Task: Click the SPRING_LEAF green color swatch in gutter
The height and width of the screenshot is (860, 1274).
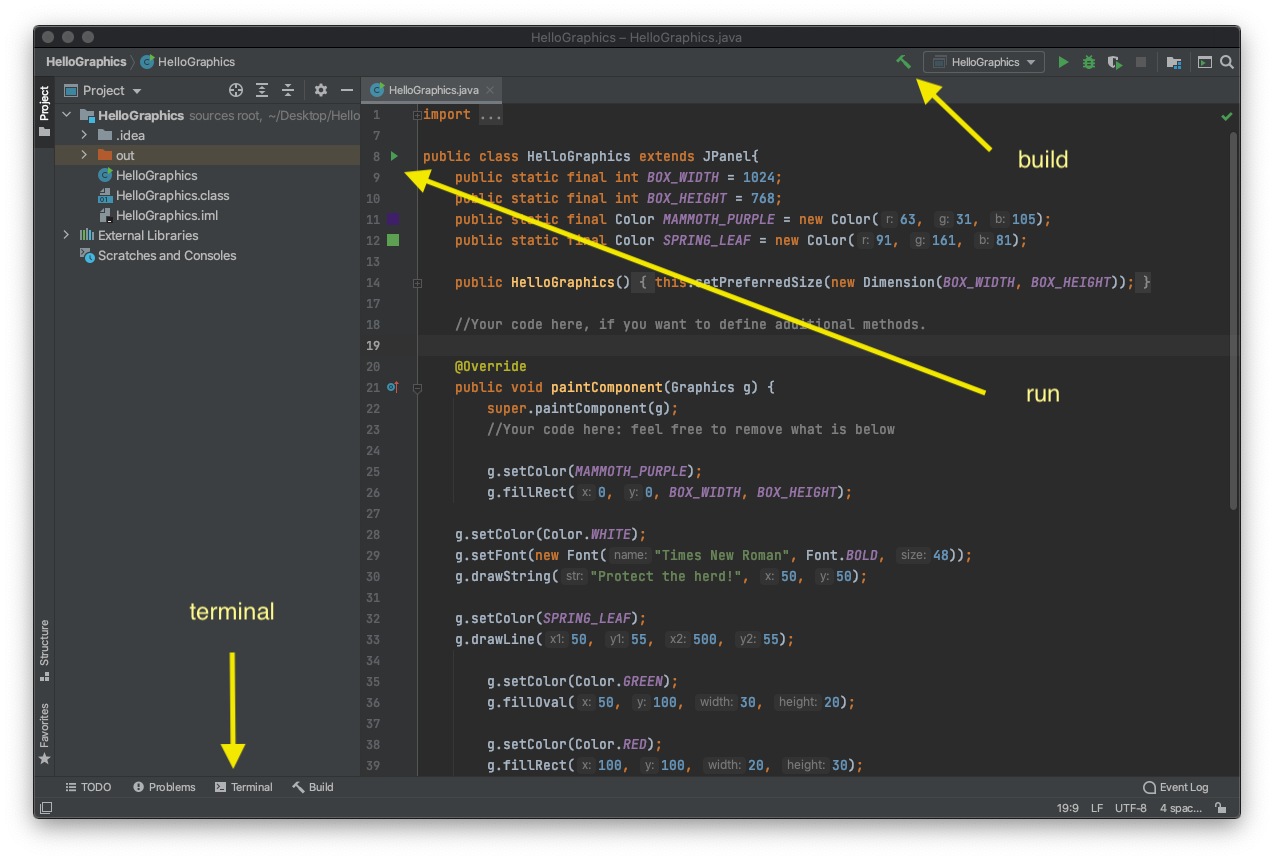Action: coord(393,240)
